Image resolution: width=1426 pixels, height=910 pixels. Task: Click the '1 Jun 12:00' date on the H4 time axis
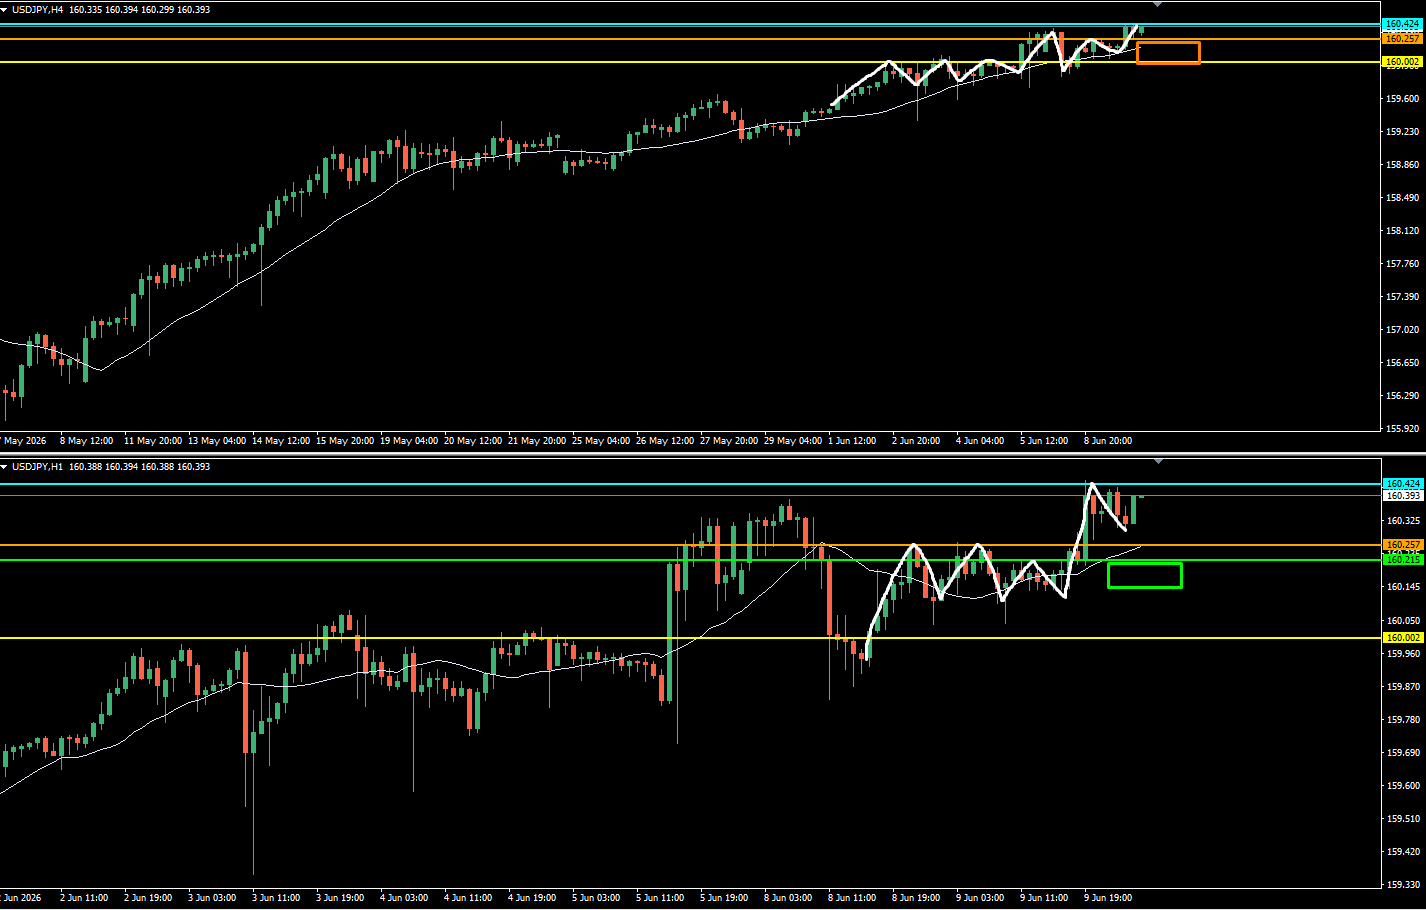(x=852, y=441)
